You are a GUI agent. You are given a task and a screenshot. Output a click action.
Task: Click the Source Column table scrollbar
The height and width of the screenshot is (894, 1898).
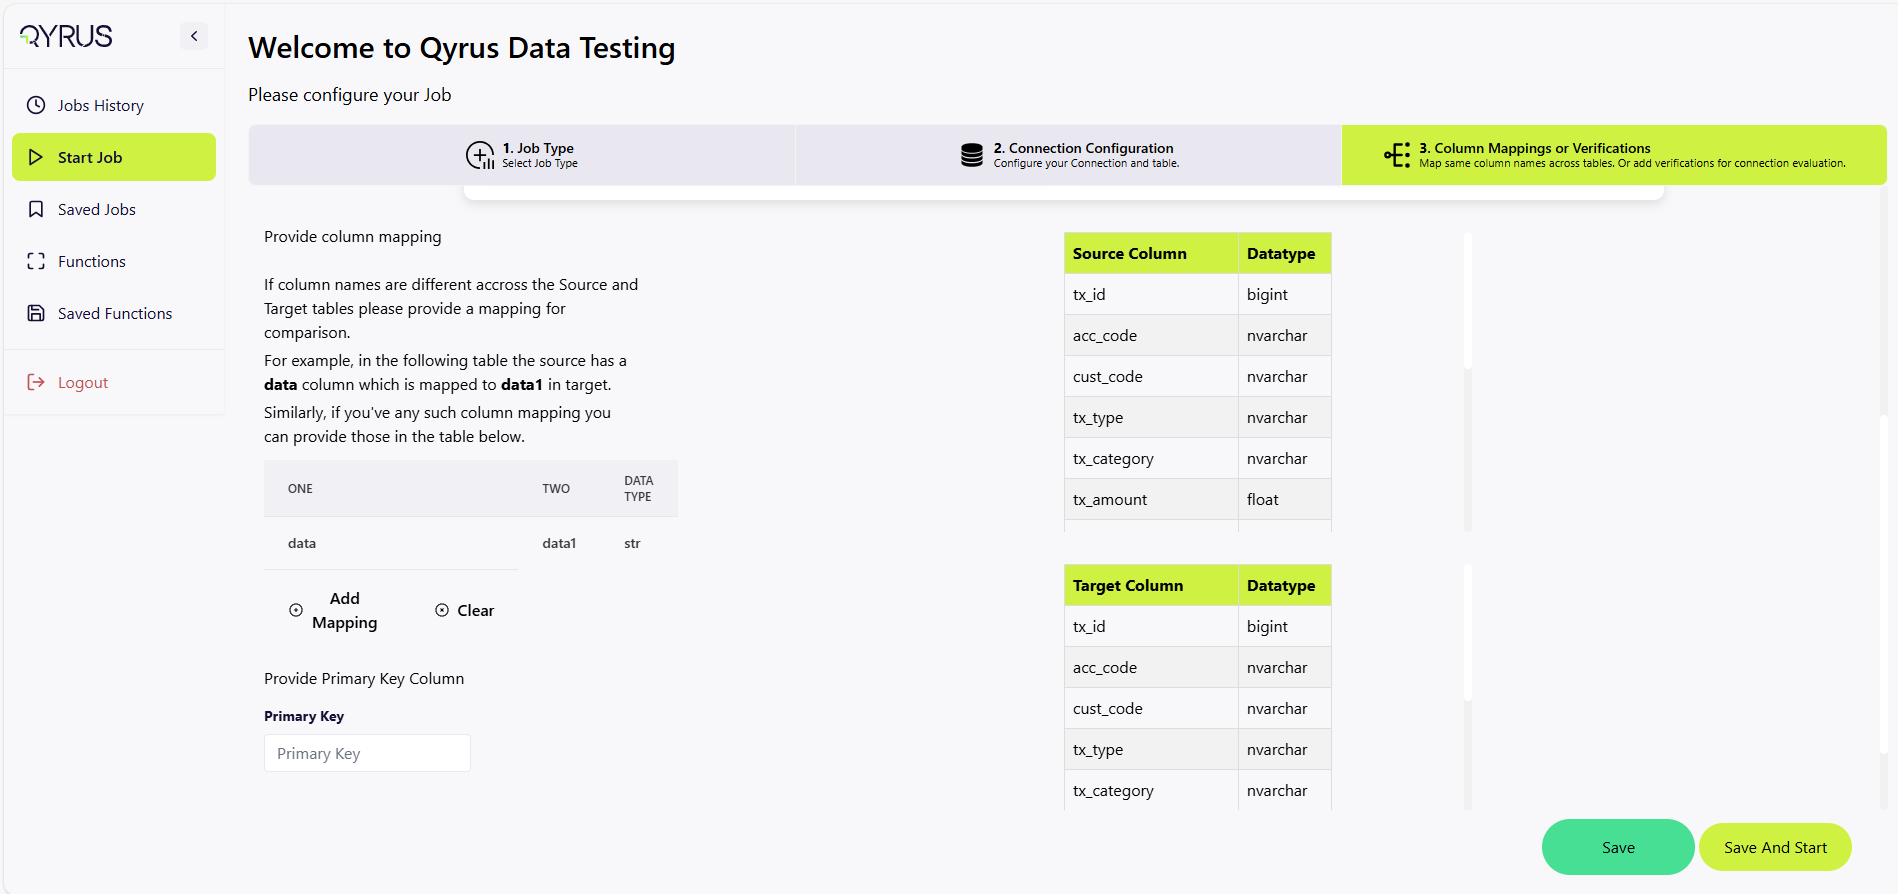1467,300
